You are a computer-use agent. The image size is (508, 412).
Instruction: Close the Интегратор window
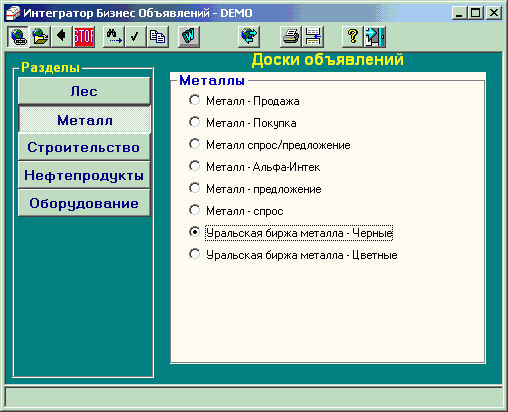[x=494, y=13]
